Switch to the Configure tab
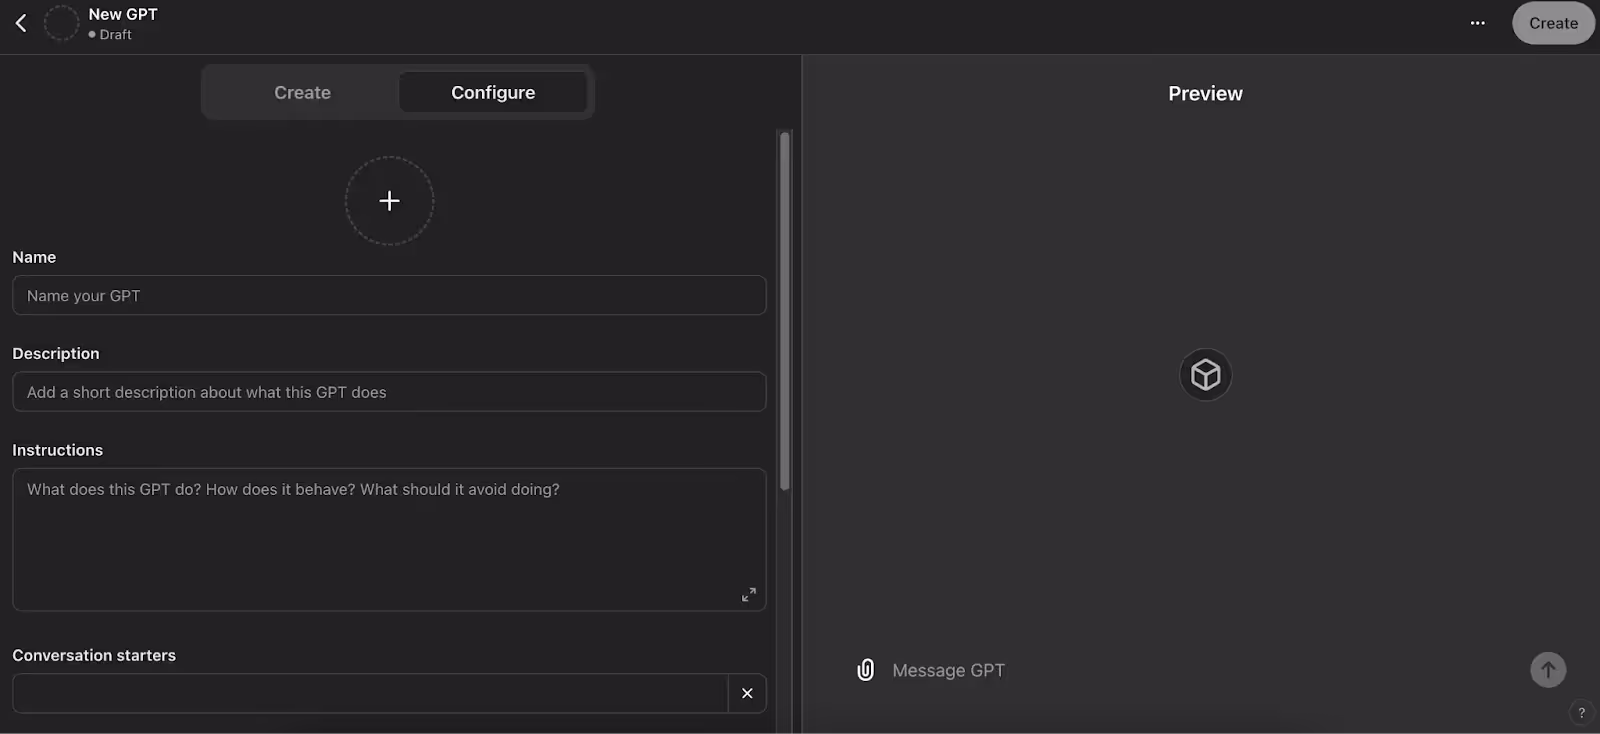This screenshot has width=1600, height=734. (493, 92)
